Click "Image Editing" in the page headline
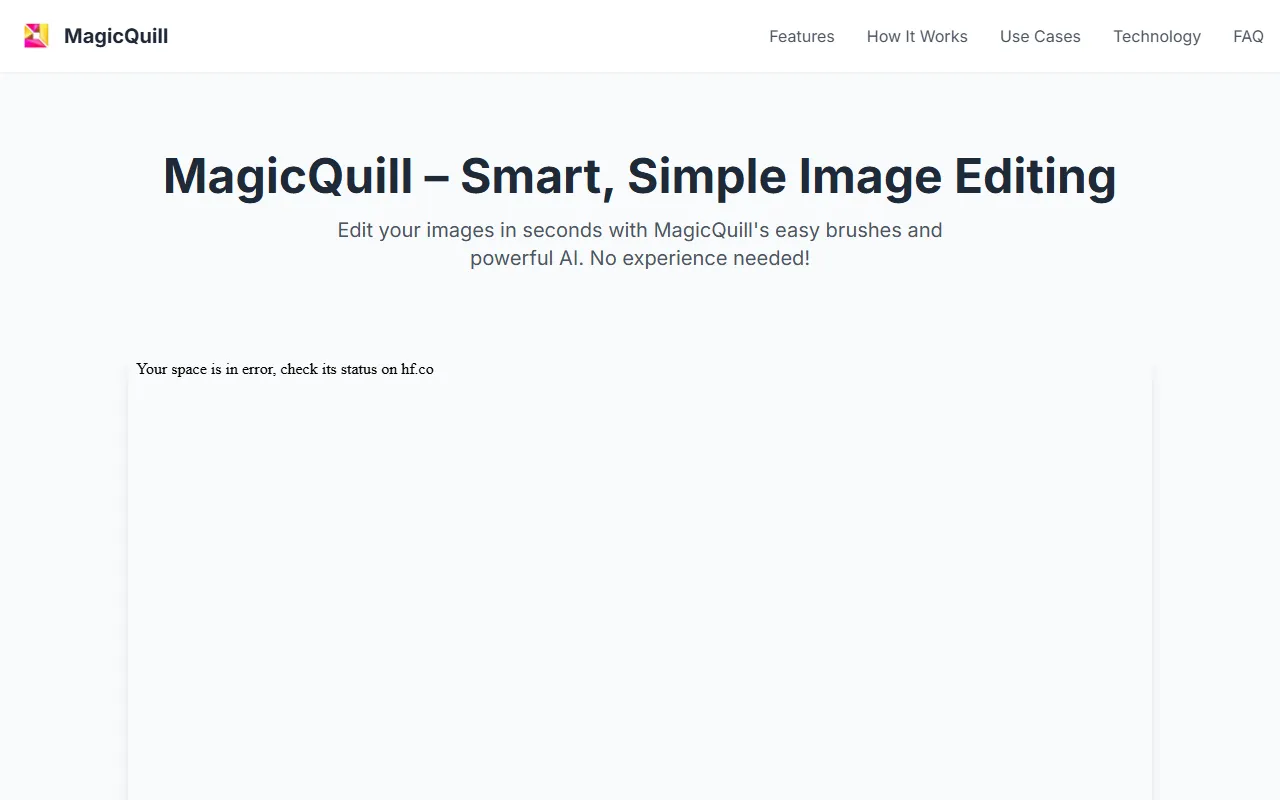The height and width of the screenshot is (800, 1280). (957, 176)
